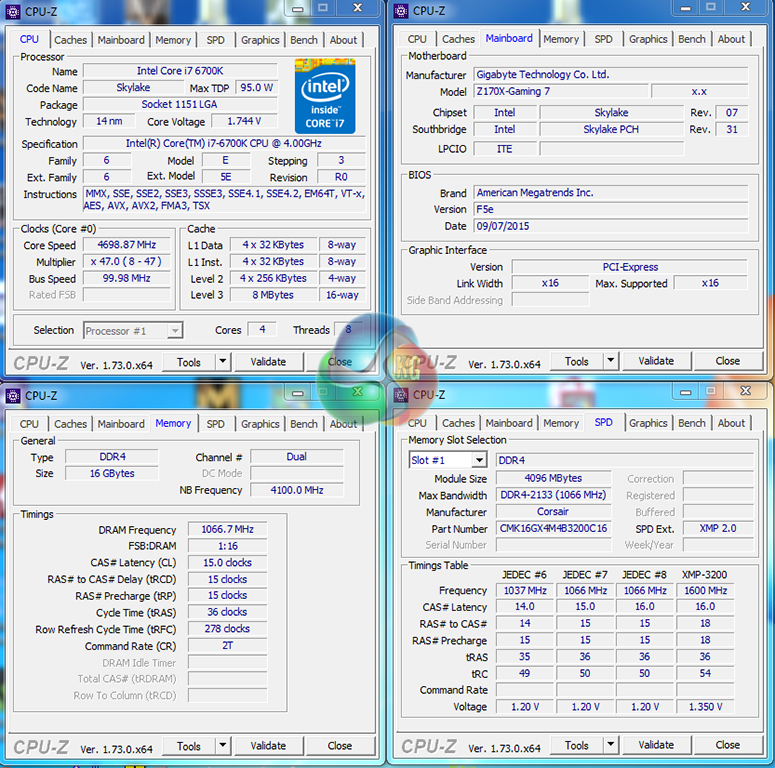Click SPD Ext. value XMP 2.0
The height and width of the screenshot is (768, 775).
718,528
